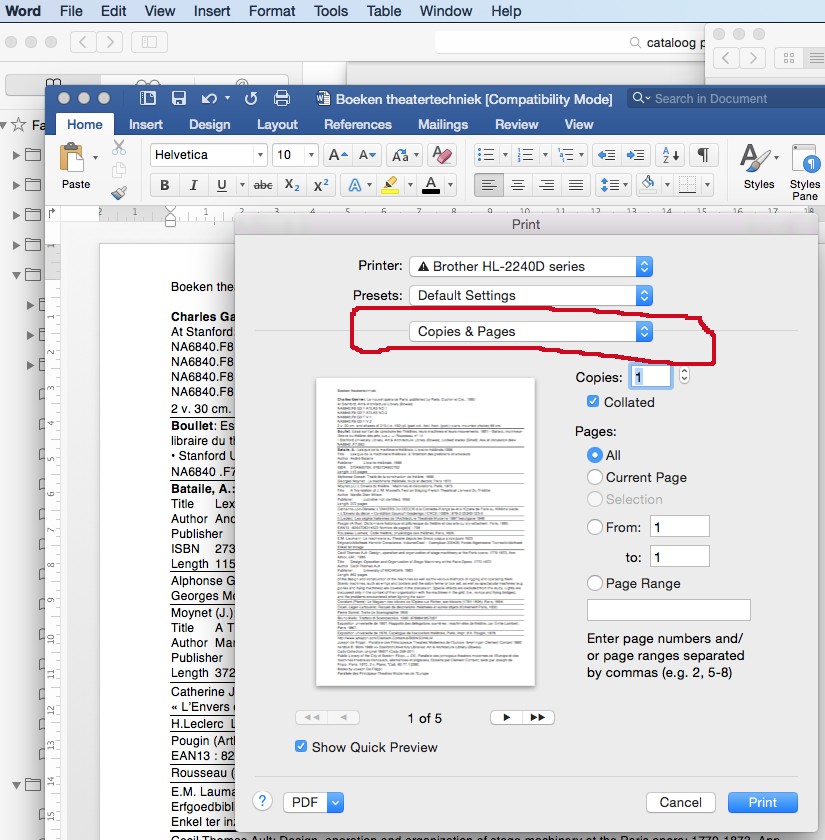Open the Presets Default Settings dropdown
The height and width of the screenshot is (840, 825).
pyautogui.click(x=531, y=295)
